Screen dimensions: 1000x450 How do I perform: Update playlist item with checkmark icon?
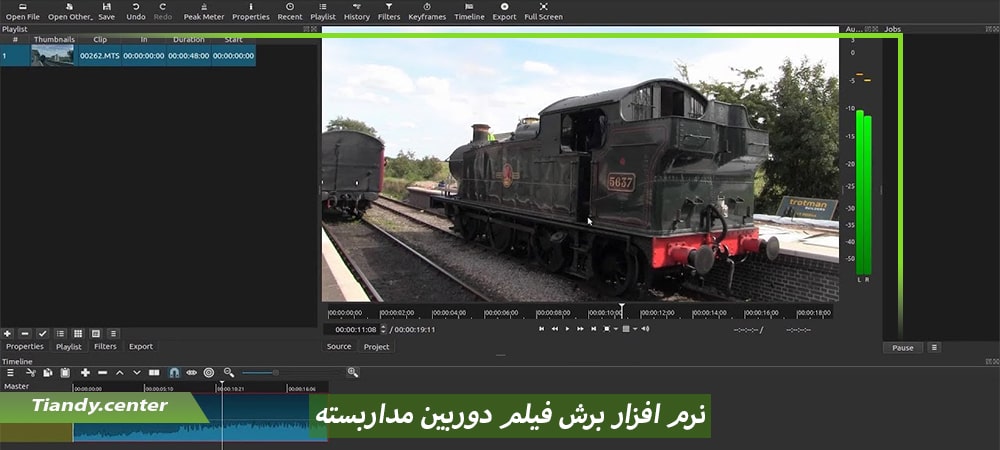pos(42,333)
